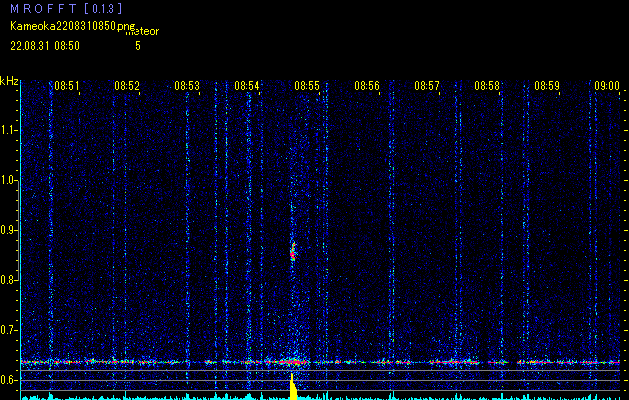629x400 pixels.
Task: Click the 08:57 time marker
Action: 427,86
